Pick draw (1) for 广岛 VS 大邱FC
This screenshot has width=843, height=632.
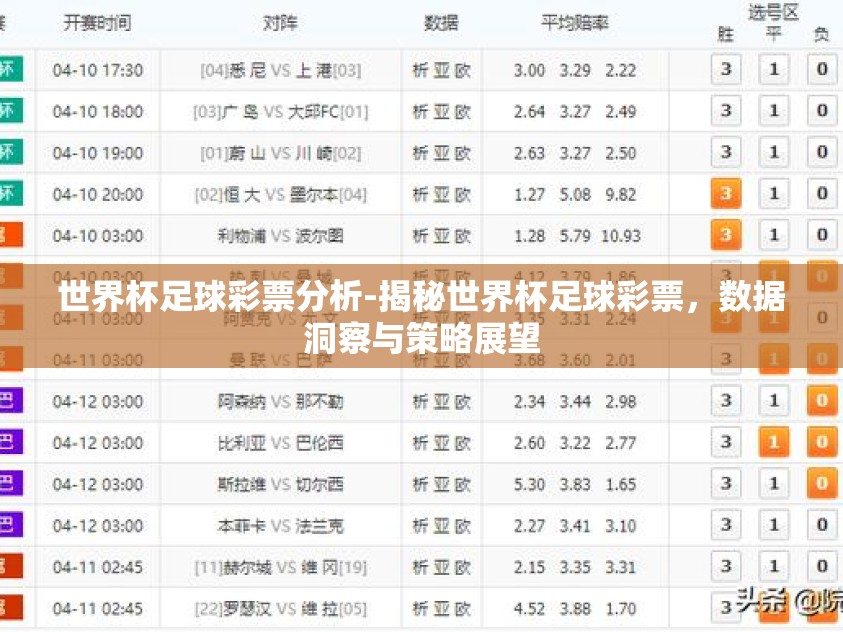coord(774,111)
